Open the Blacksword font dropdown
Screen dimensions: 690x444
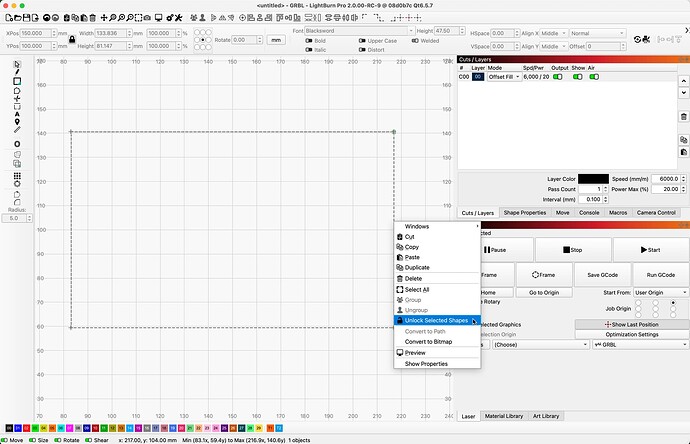coord(360,31)
